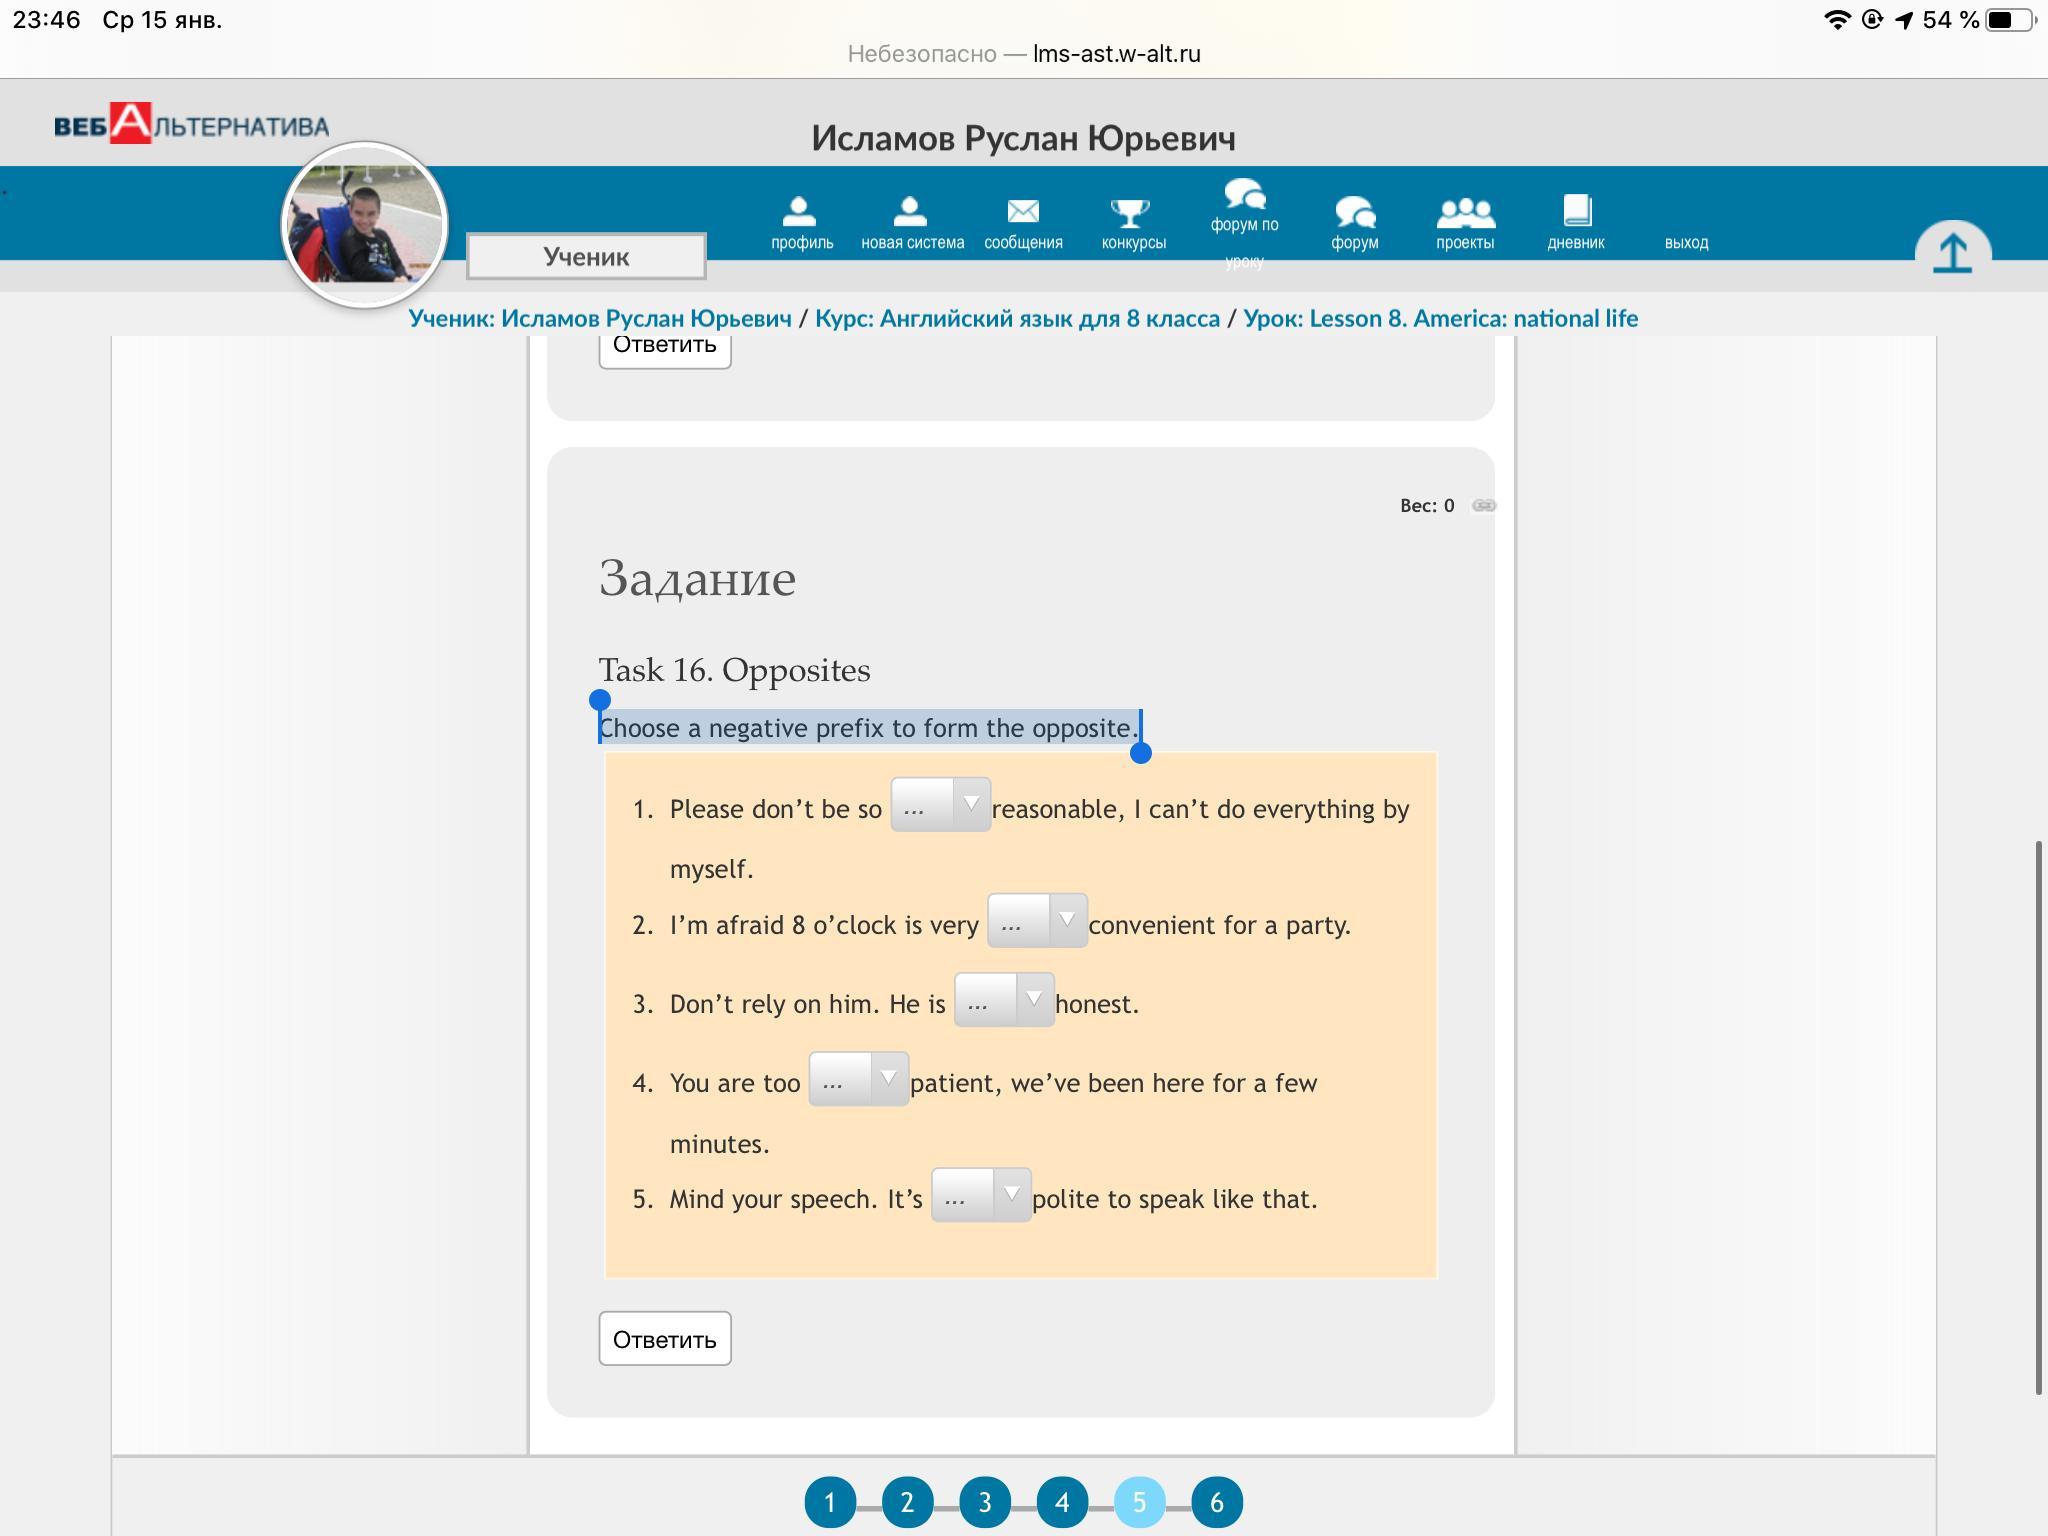The height and width of the screenshot is (1536, 2048).
Task: Open сообщения envelope icon
Action: tap(1022, 212)
